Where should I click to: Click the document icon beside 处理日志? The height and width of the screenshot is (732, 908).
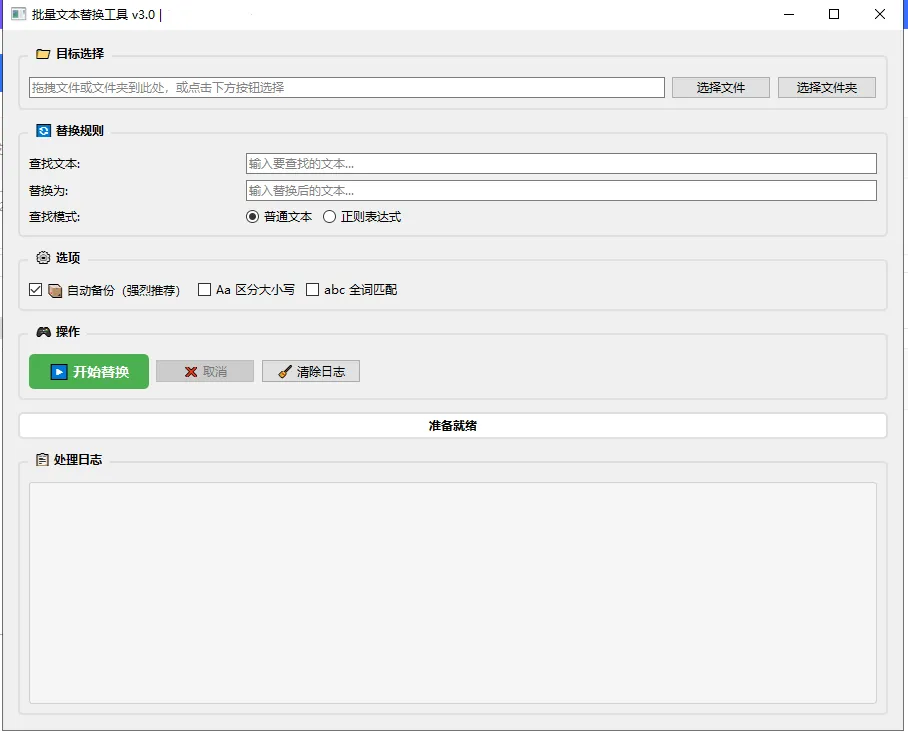click(x=40, y=460)
